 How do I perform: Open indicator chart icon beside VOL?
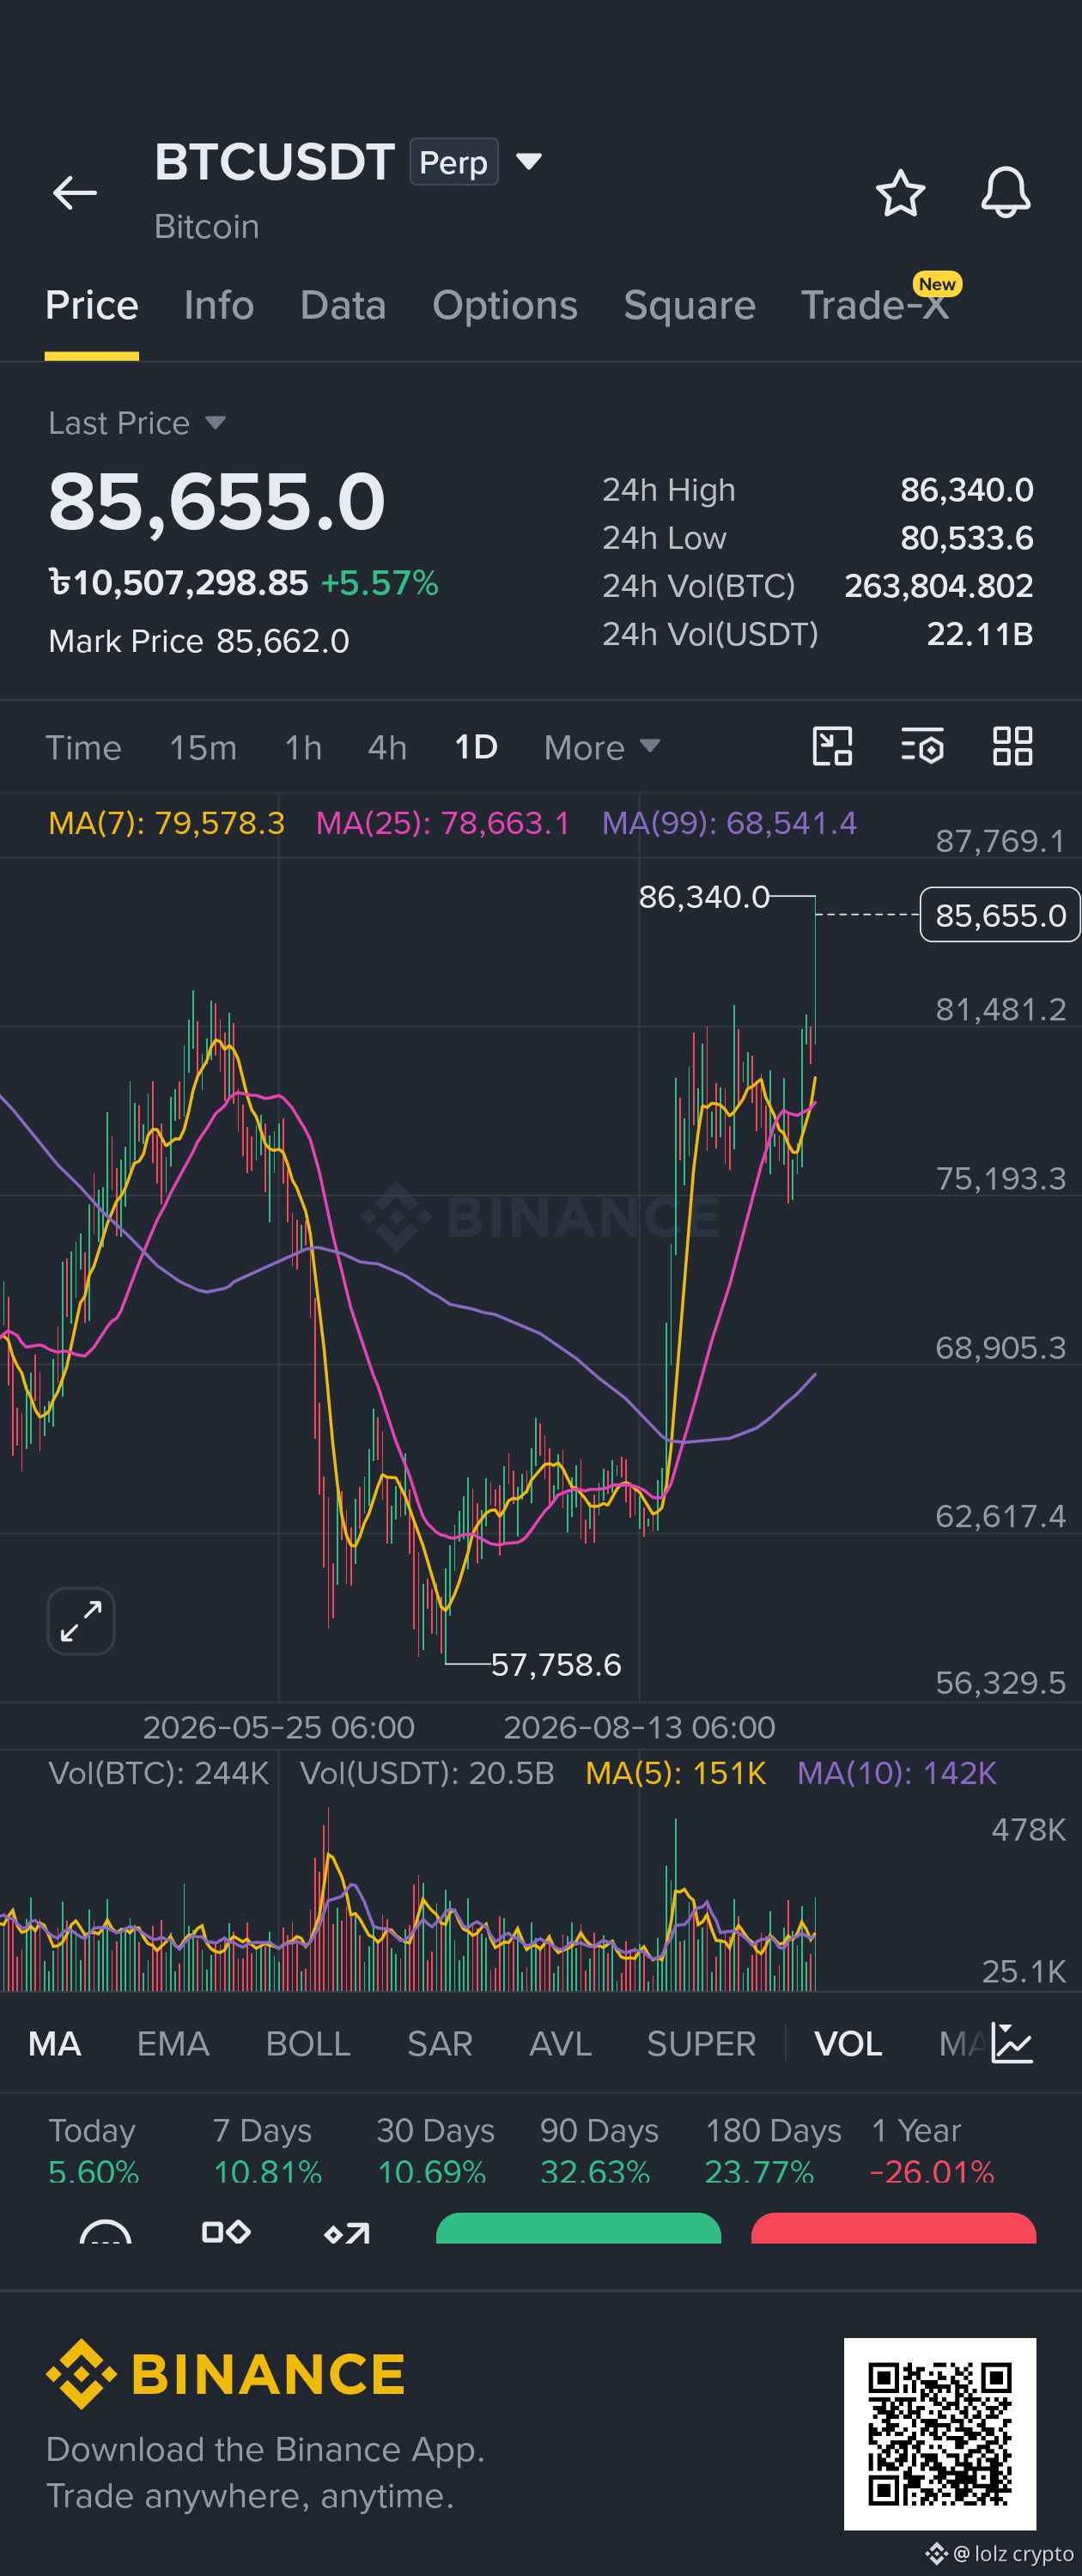point(1011,2043)
